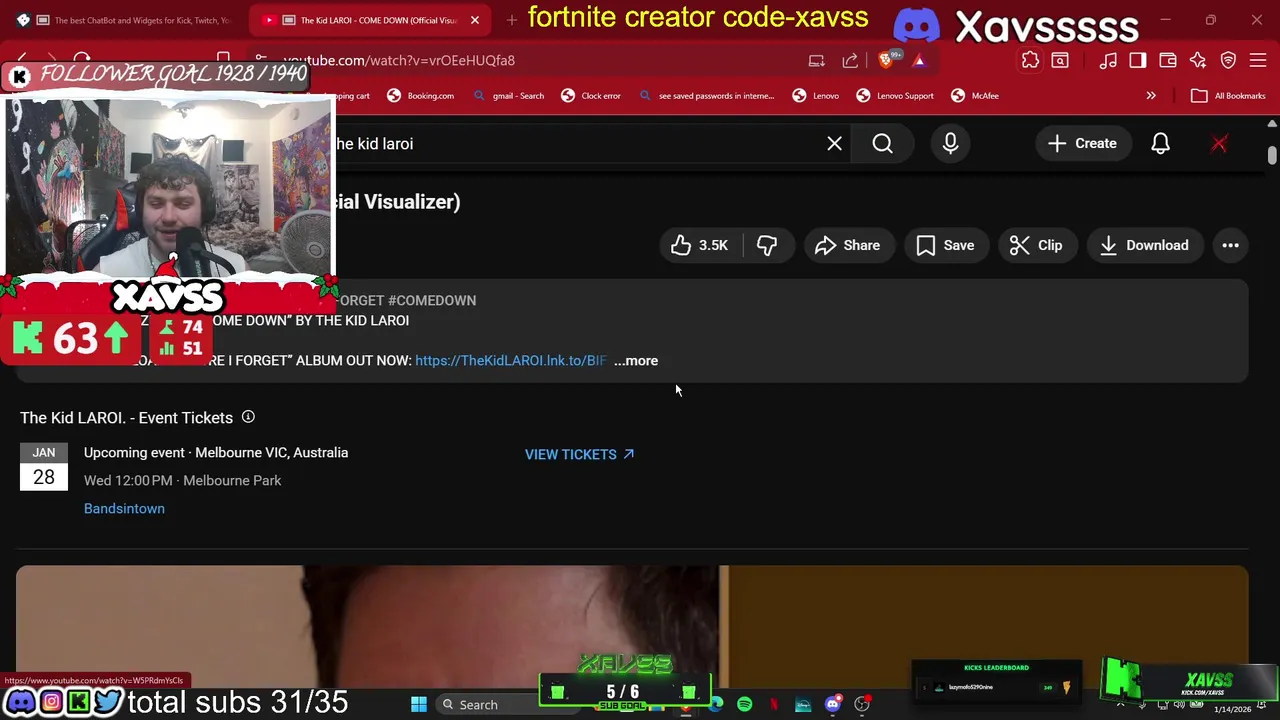This screenshot has width=1280, height=720.
Task: Open McAfee bookmark
Action: tap(975, 96)
